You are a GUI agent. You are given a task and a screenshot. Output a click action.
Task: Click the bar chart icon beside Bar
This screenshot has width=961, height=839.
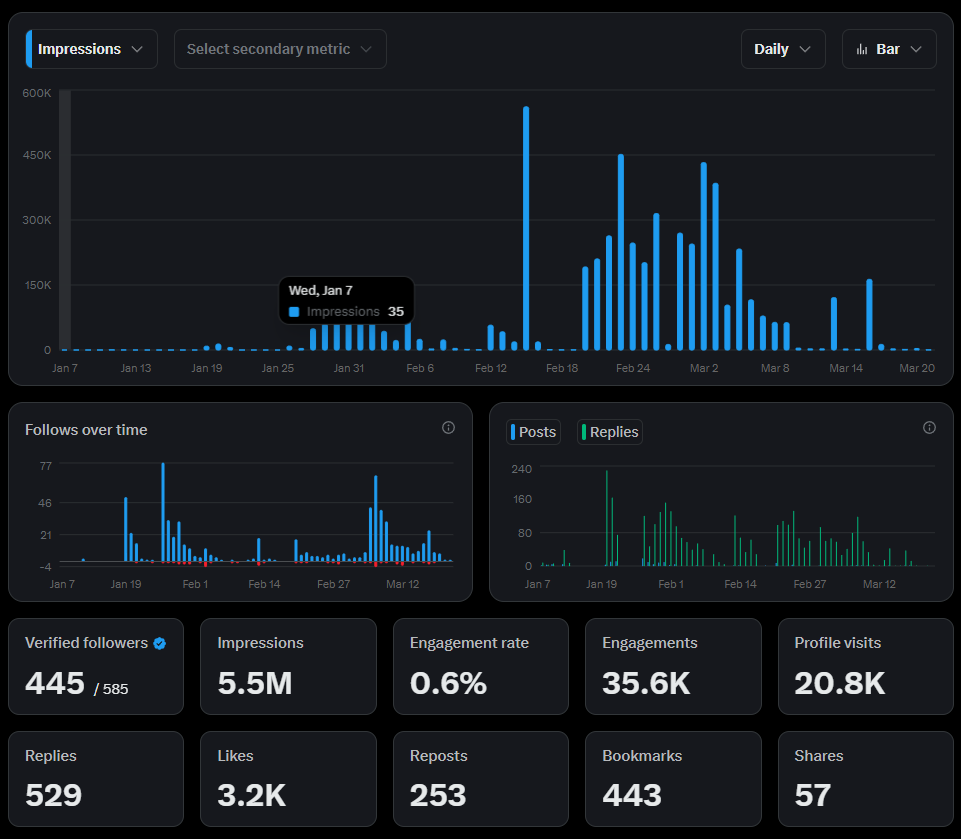862,50
